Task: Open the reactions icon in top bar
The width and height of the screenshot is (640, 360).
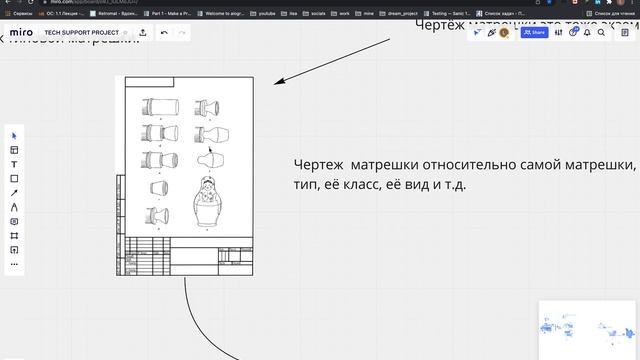Action: coord(491,33)
